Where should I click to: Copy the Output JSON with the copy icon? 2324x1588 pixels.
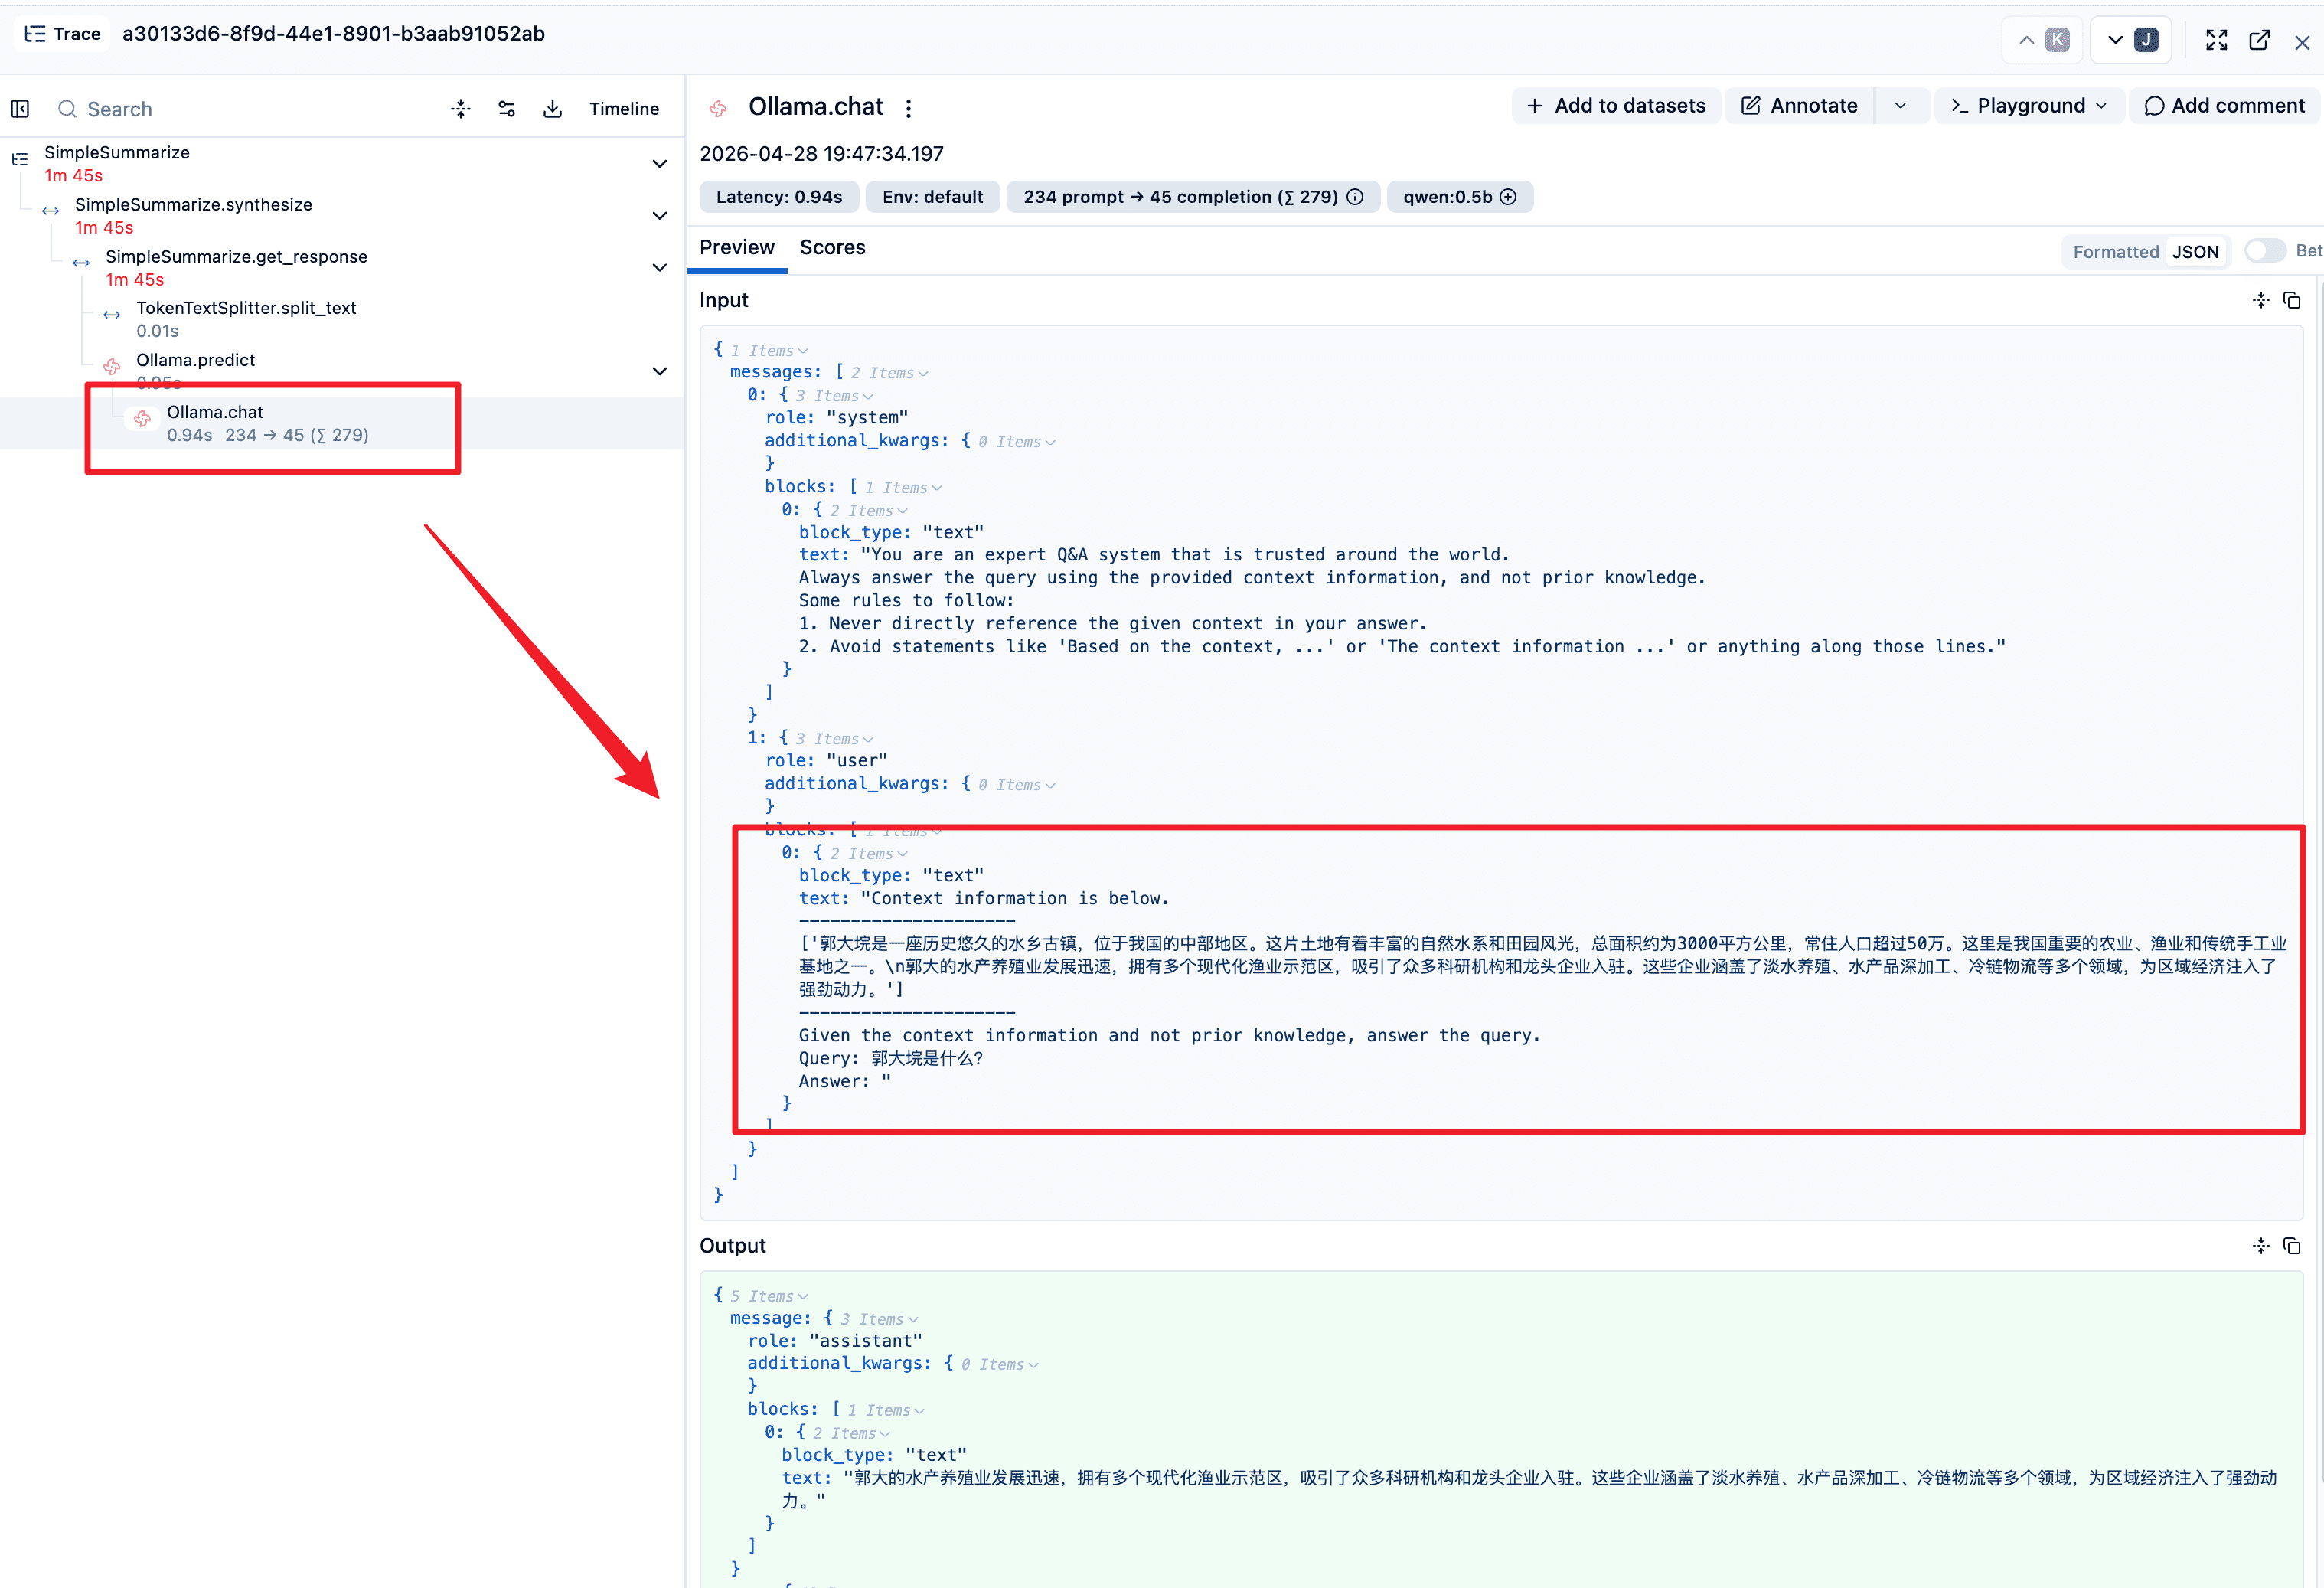2292,1245
